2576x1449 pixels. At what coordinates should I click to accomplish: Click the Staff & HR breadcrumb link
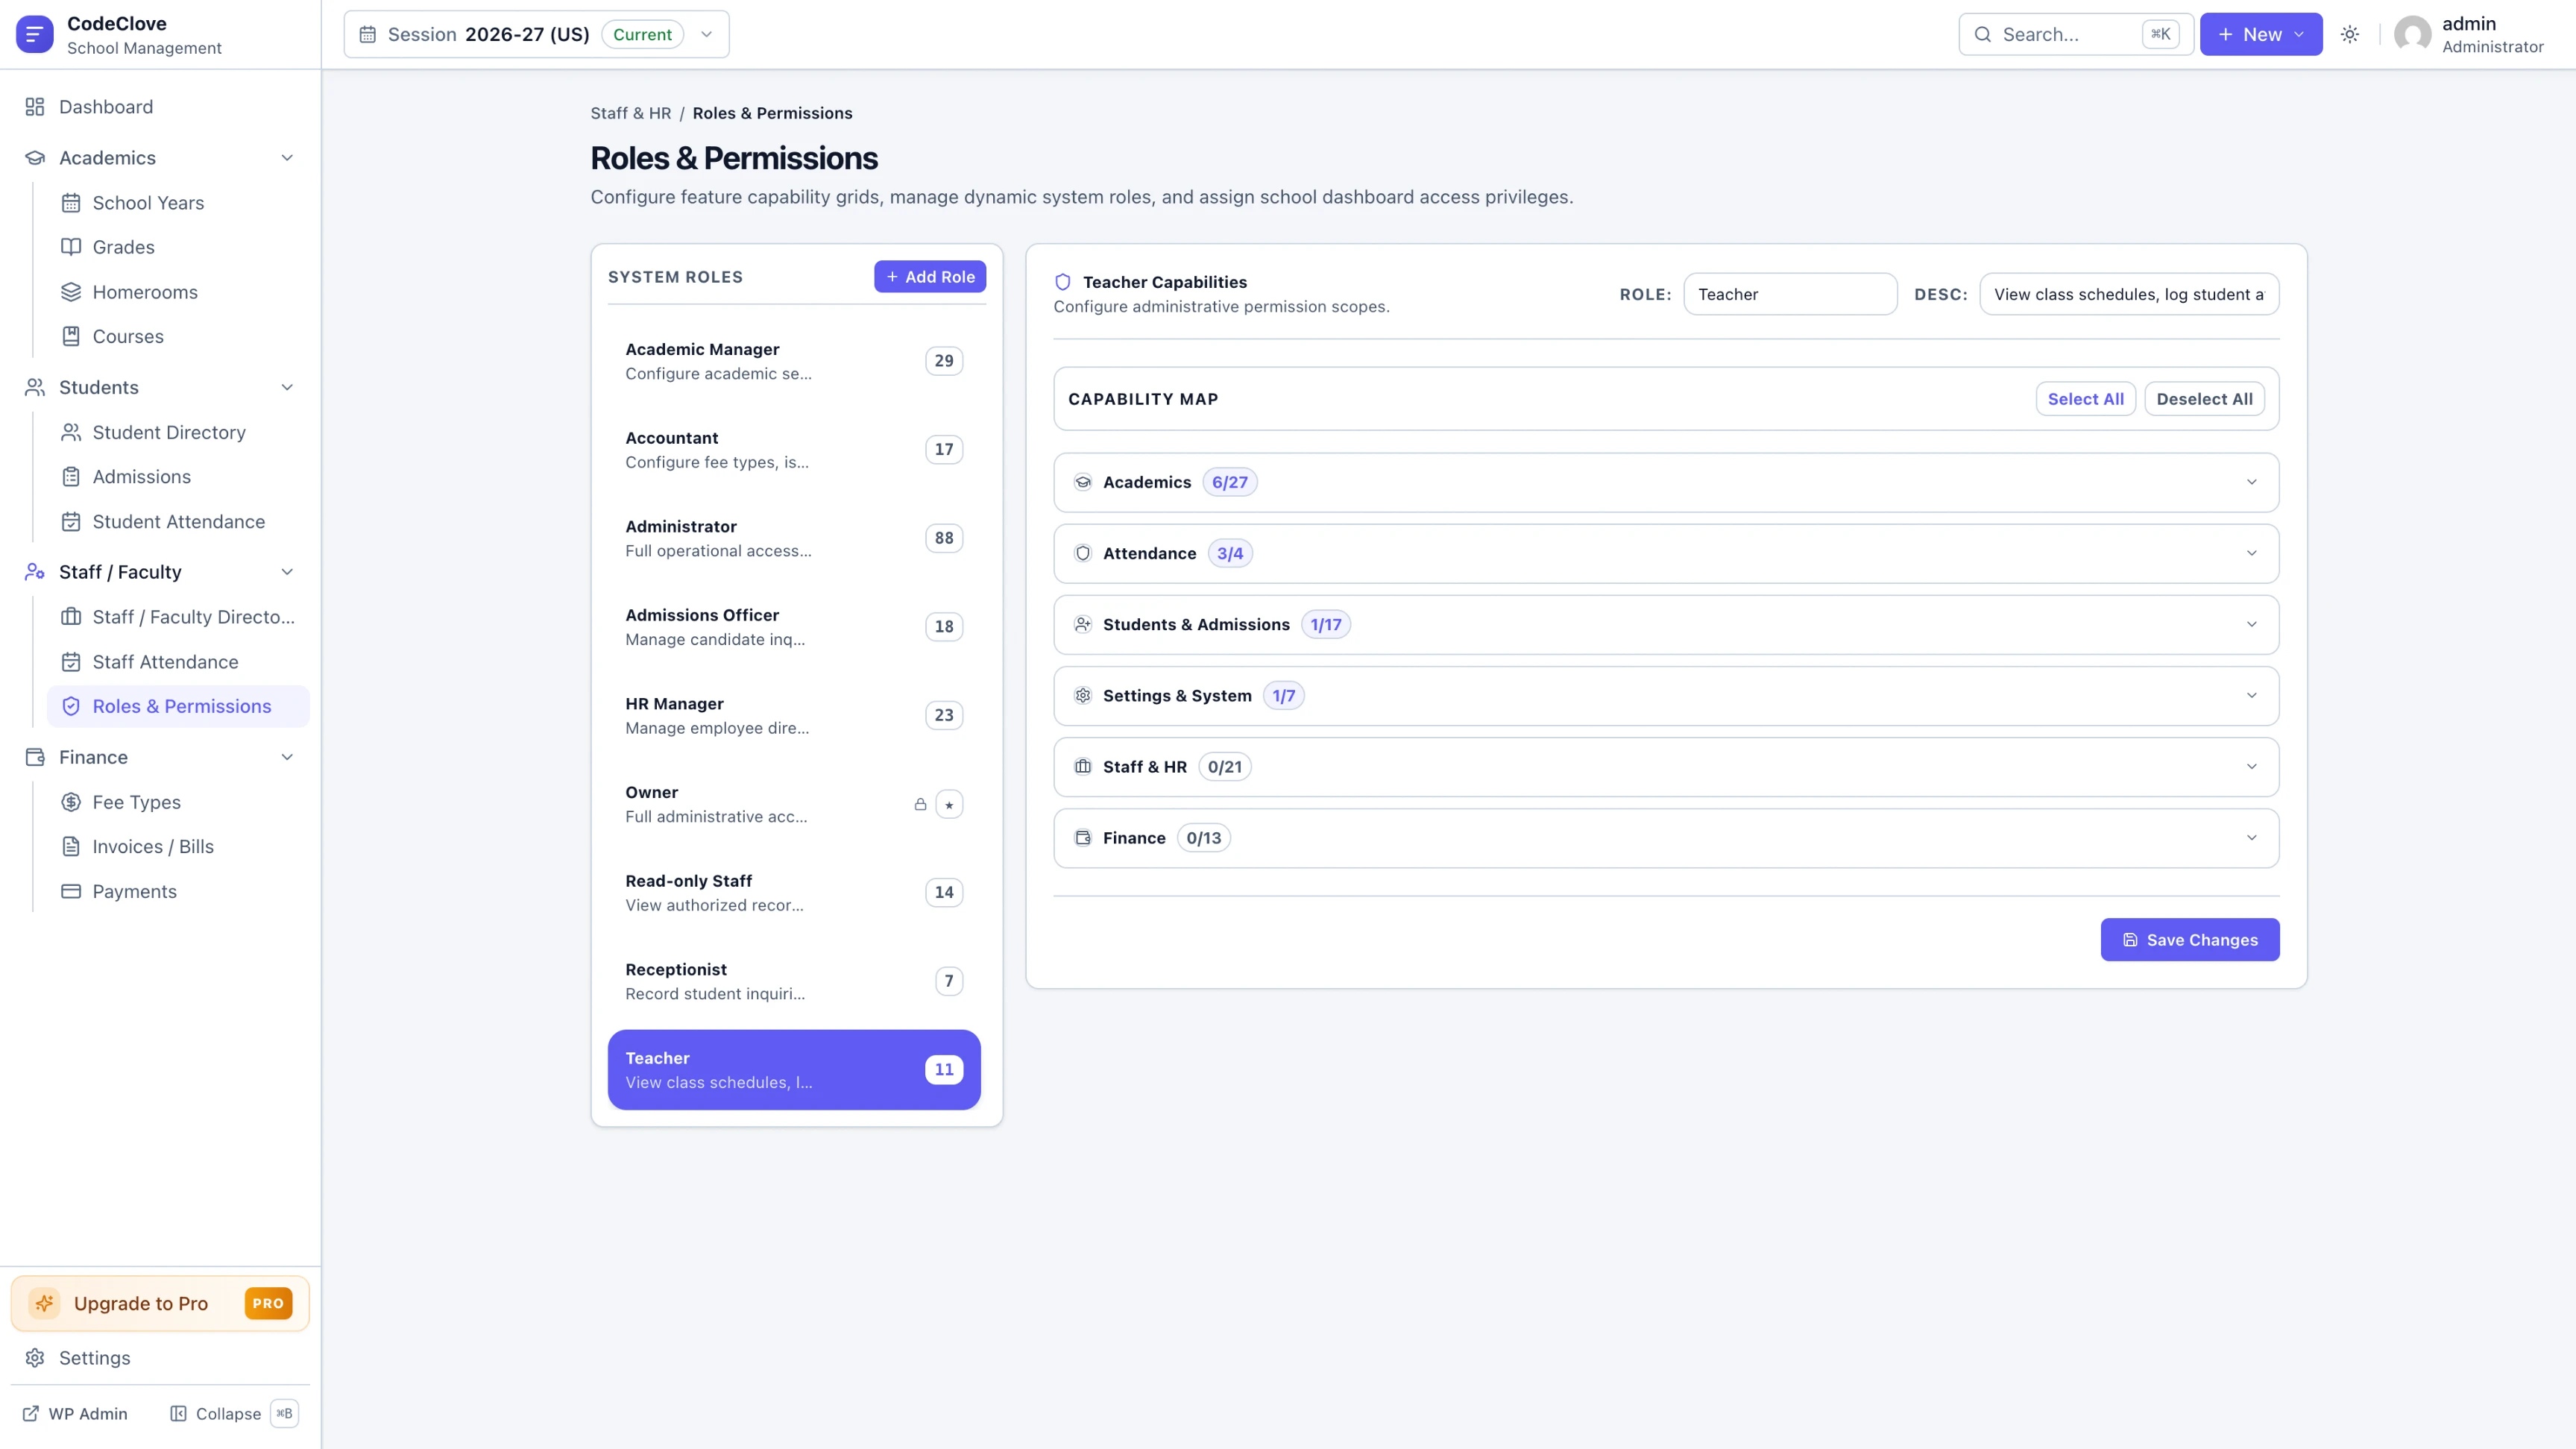631,113
